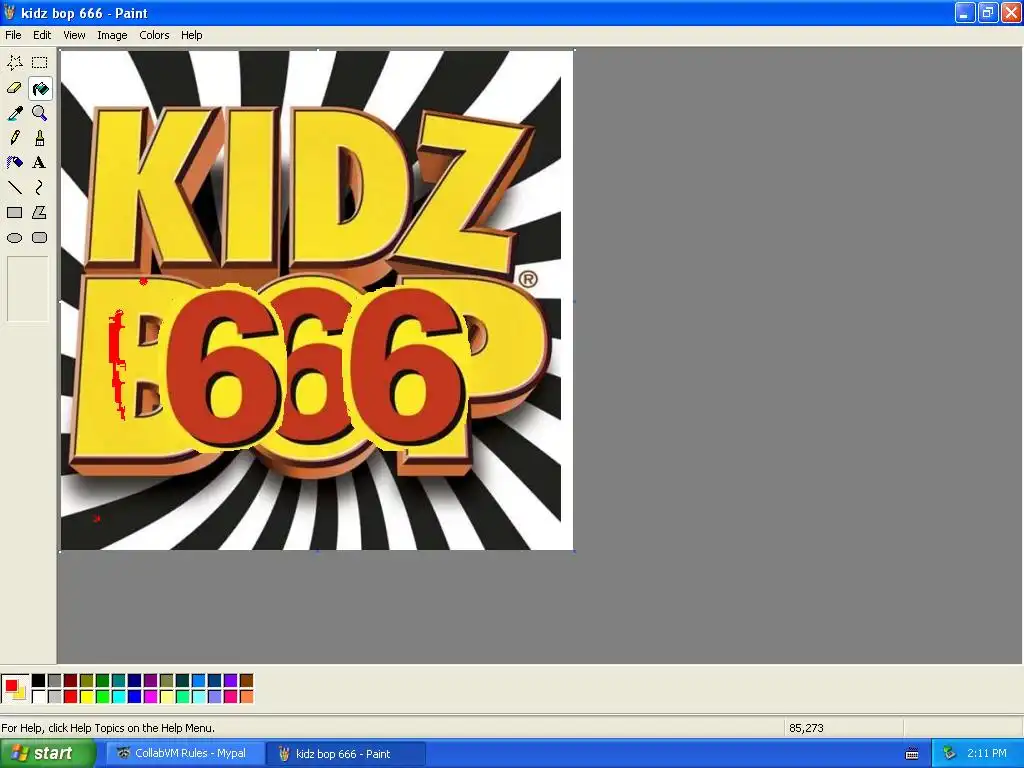
Task: Open the Image menu
Action: [112, 35]
